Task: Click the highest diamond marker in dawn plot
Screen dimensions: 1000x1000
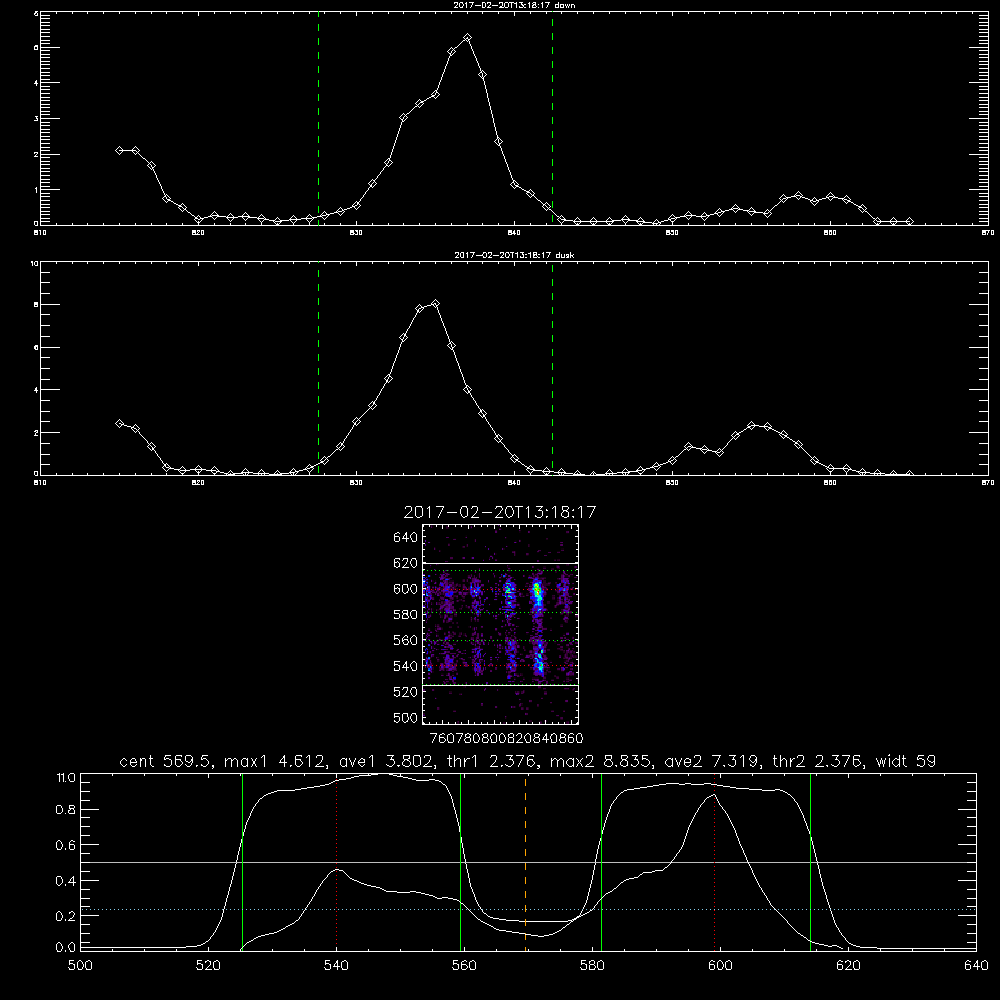Action: [x=467, y=38]
